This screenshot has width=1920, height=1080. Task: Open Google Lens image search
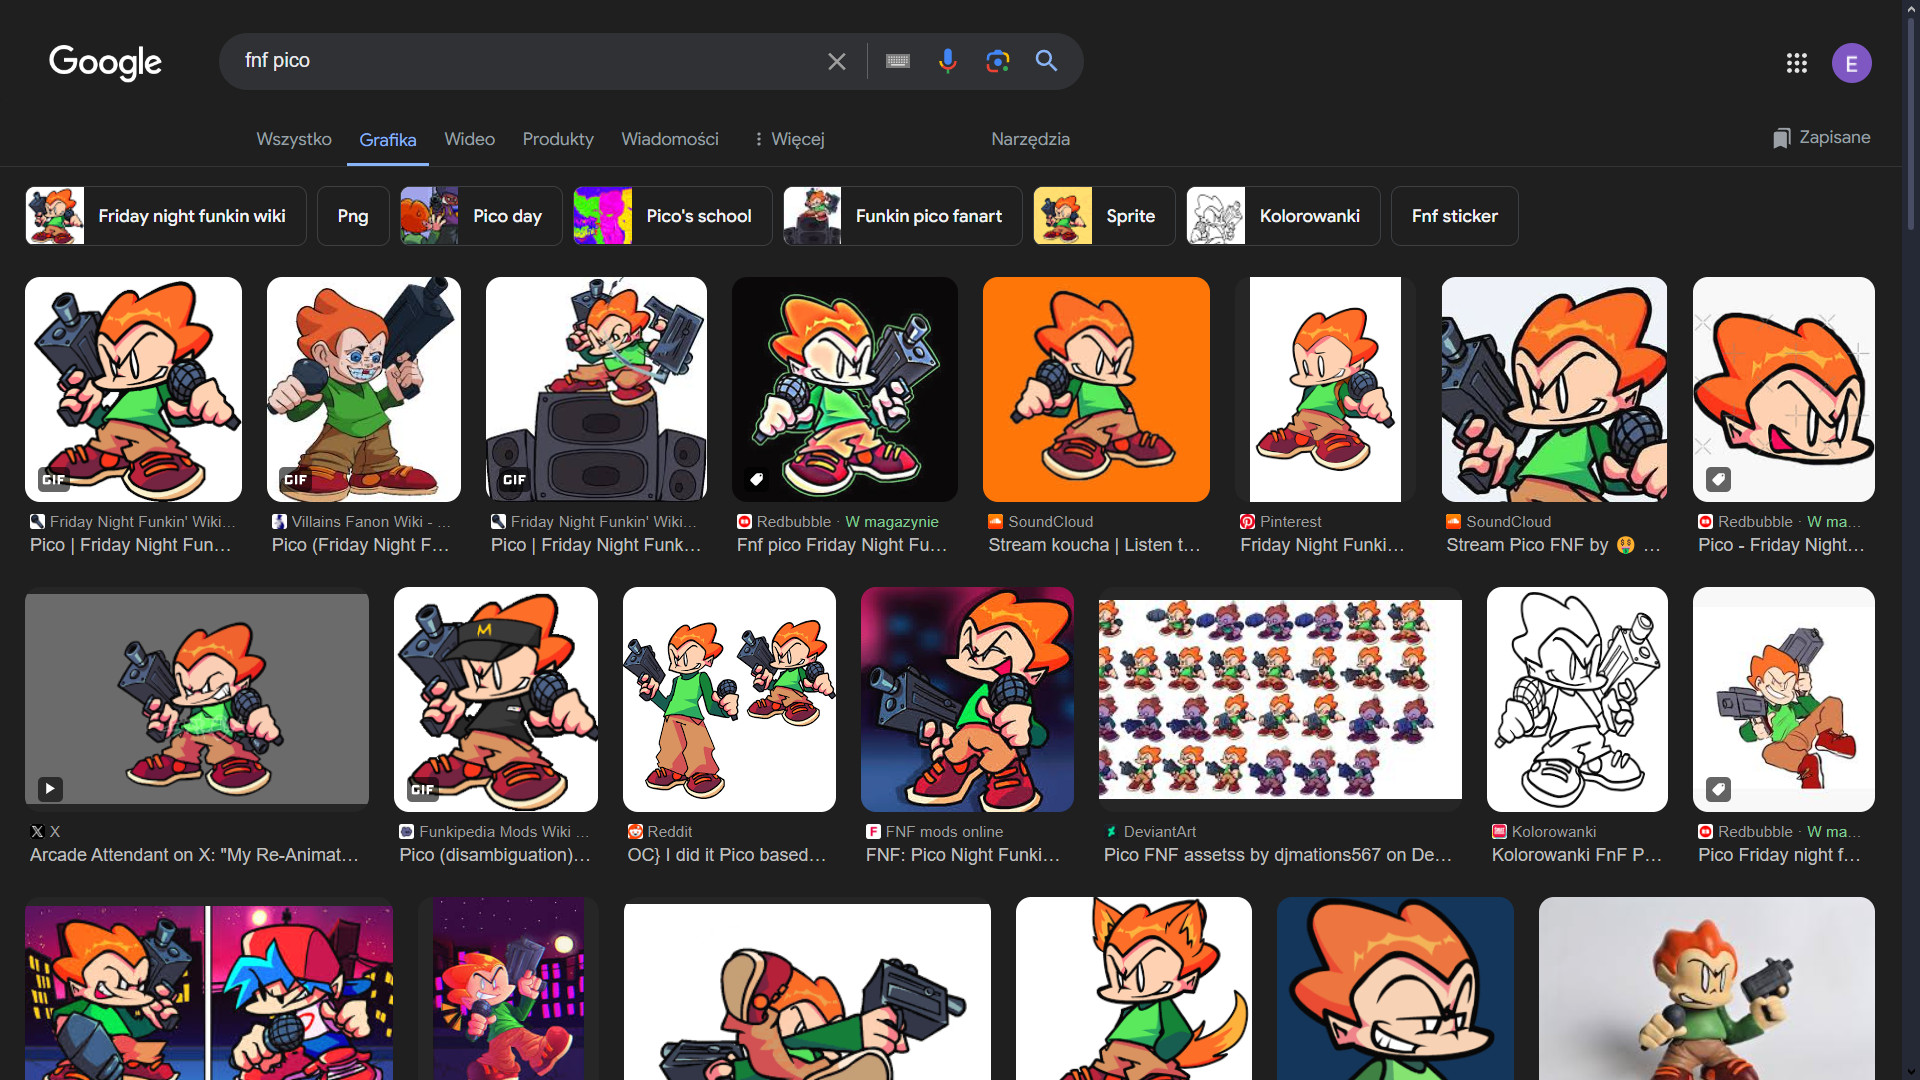pyautogui.click(x=997, y=62)
